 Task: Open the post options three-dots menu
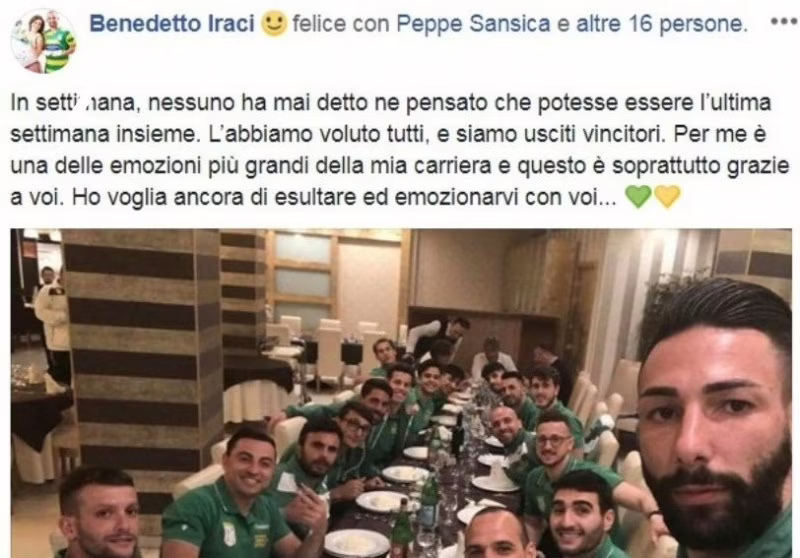[784, 23]
